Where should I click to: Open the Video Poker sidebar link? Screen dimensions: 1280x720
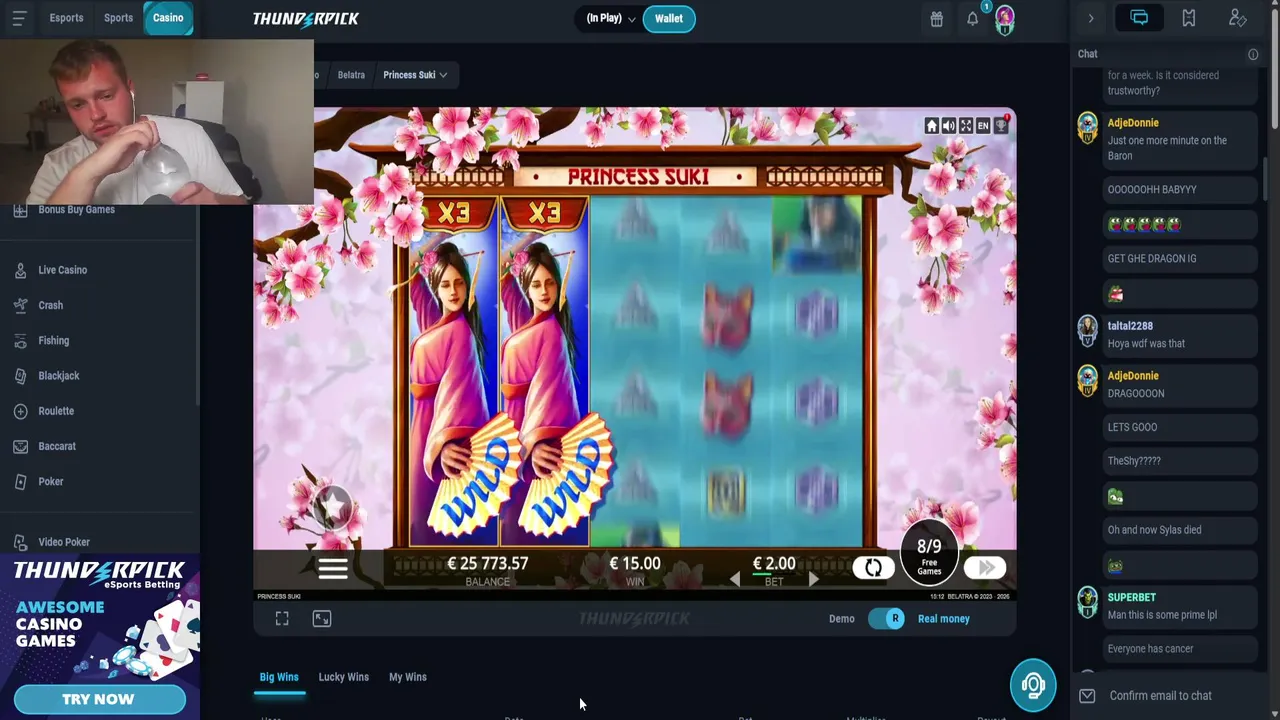pyautogui.click(x=64, y=542)
